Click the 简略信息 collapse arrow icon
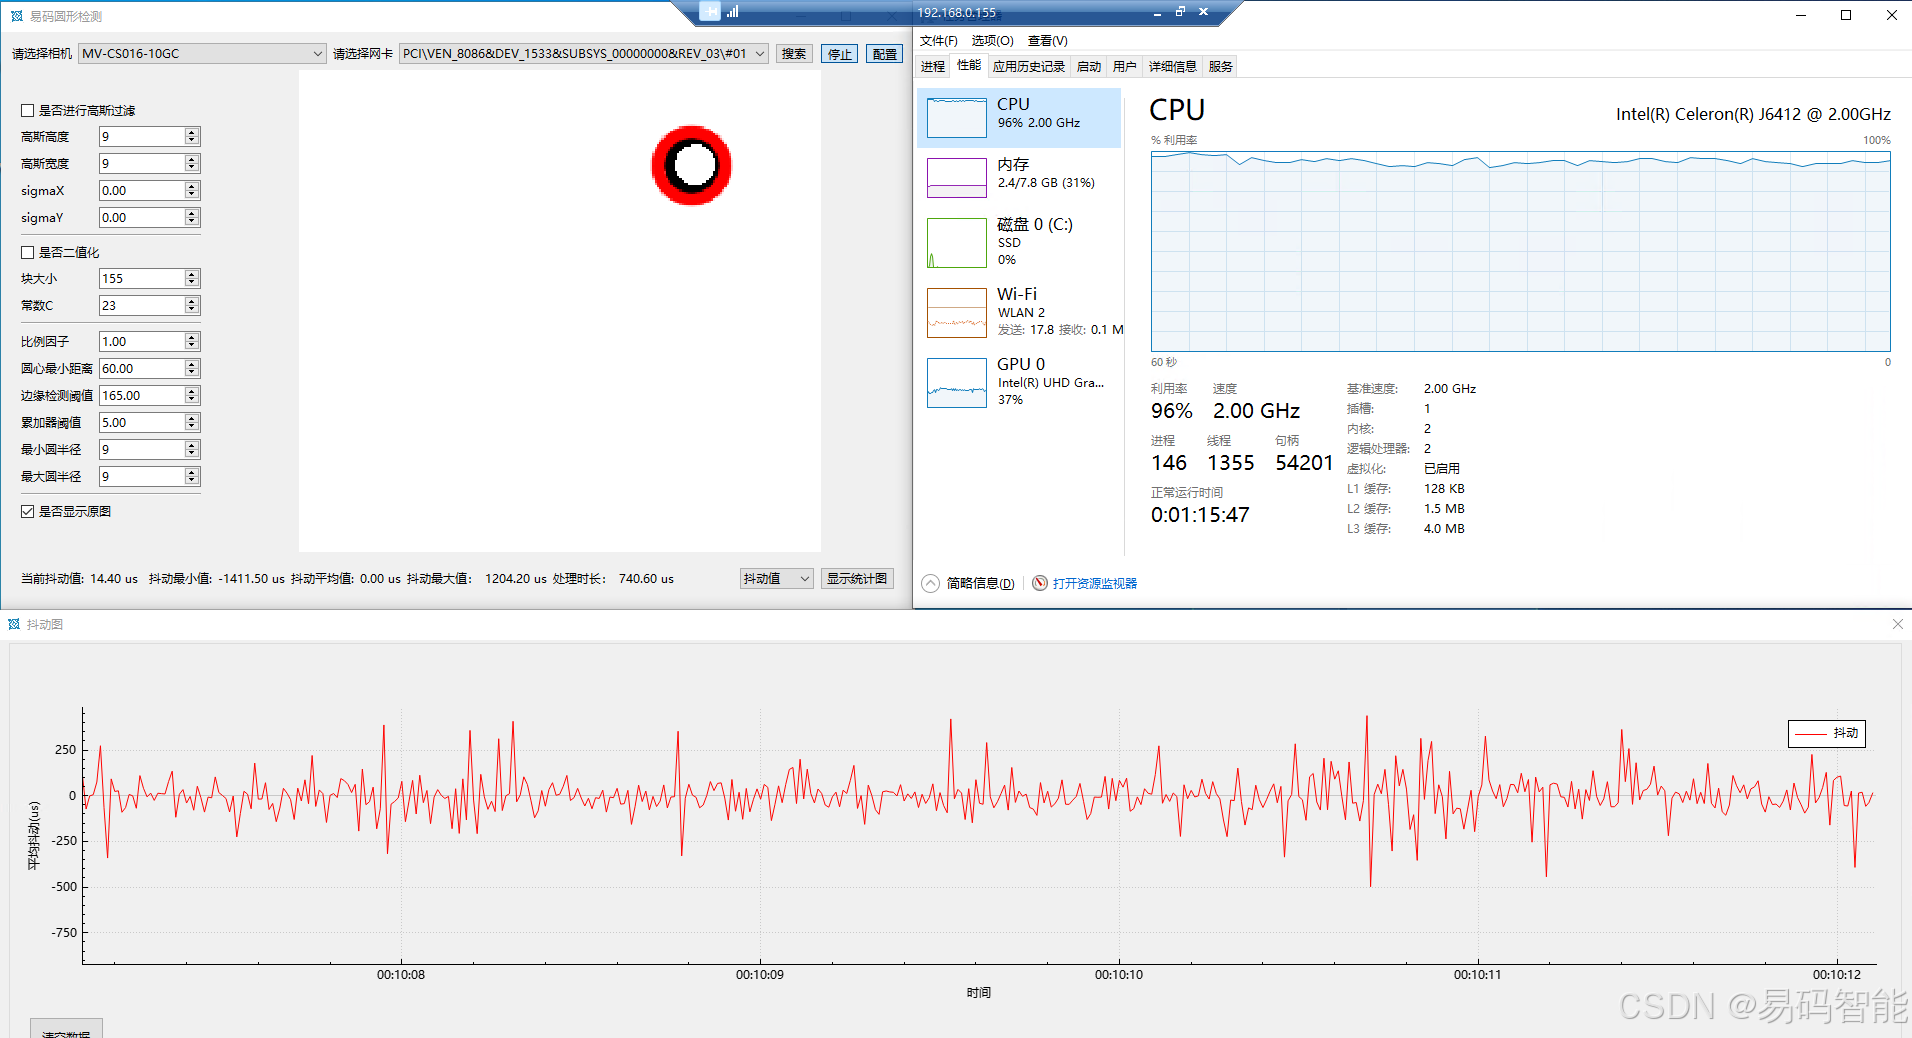 (x=930, y=583)
